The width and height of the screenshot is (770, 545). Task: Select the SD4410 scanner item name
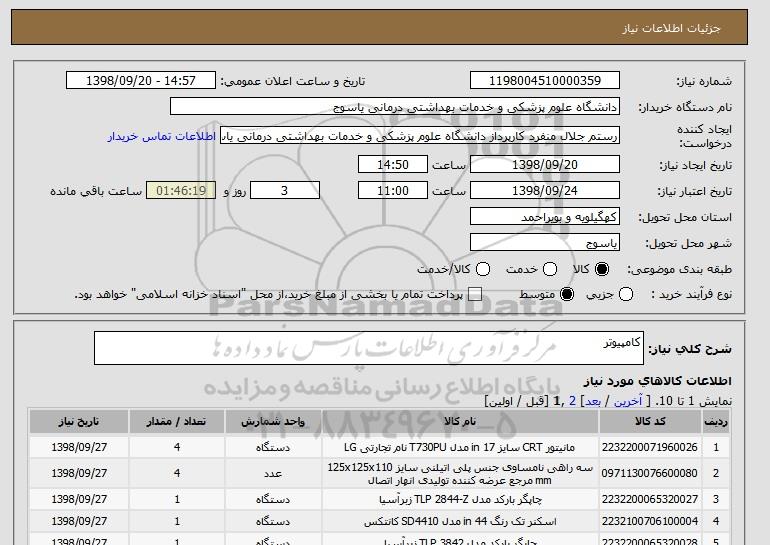(460, 521)
